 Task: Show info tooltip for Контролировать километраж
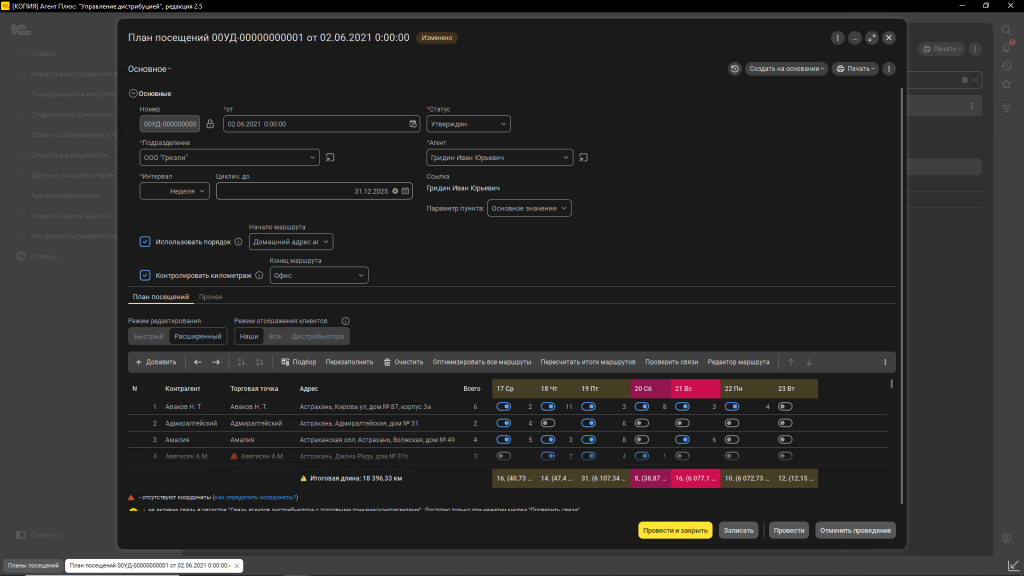click(259, 275)
